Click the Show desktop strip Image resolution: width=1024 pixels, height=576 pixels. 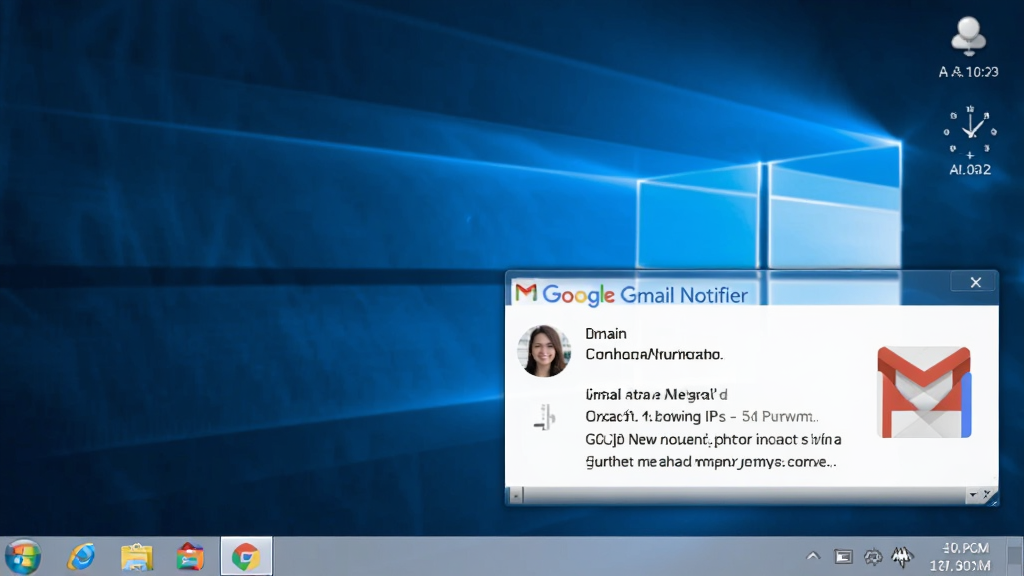[1015, 556]
